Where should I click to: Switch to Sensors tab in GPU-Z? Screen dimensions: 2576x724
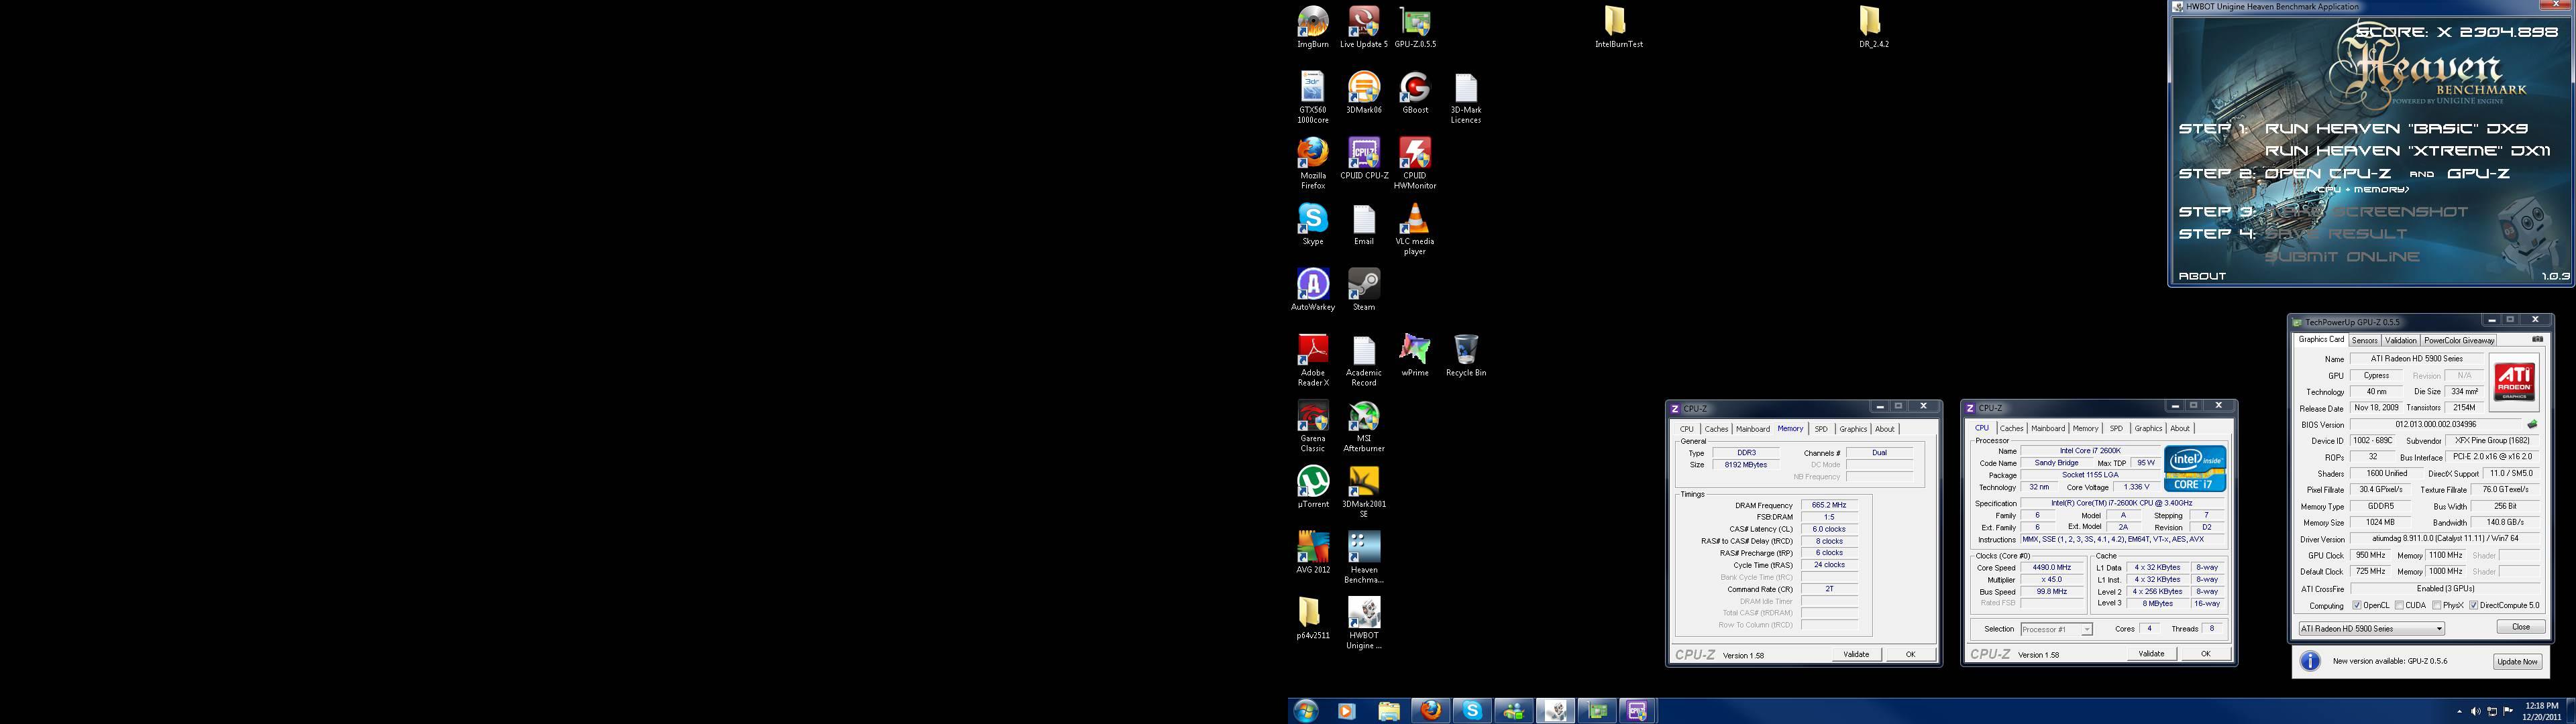[2364, 340]
